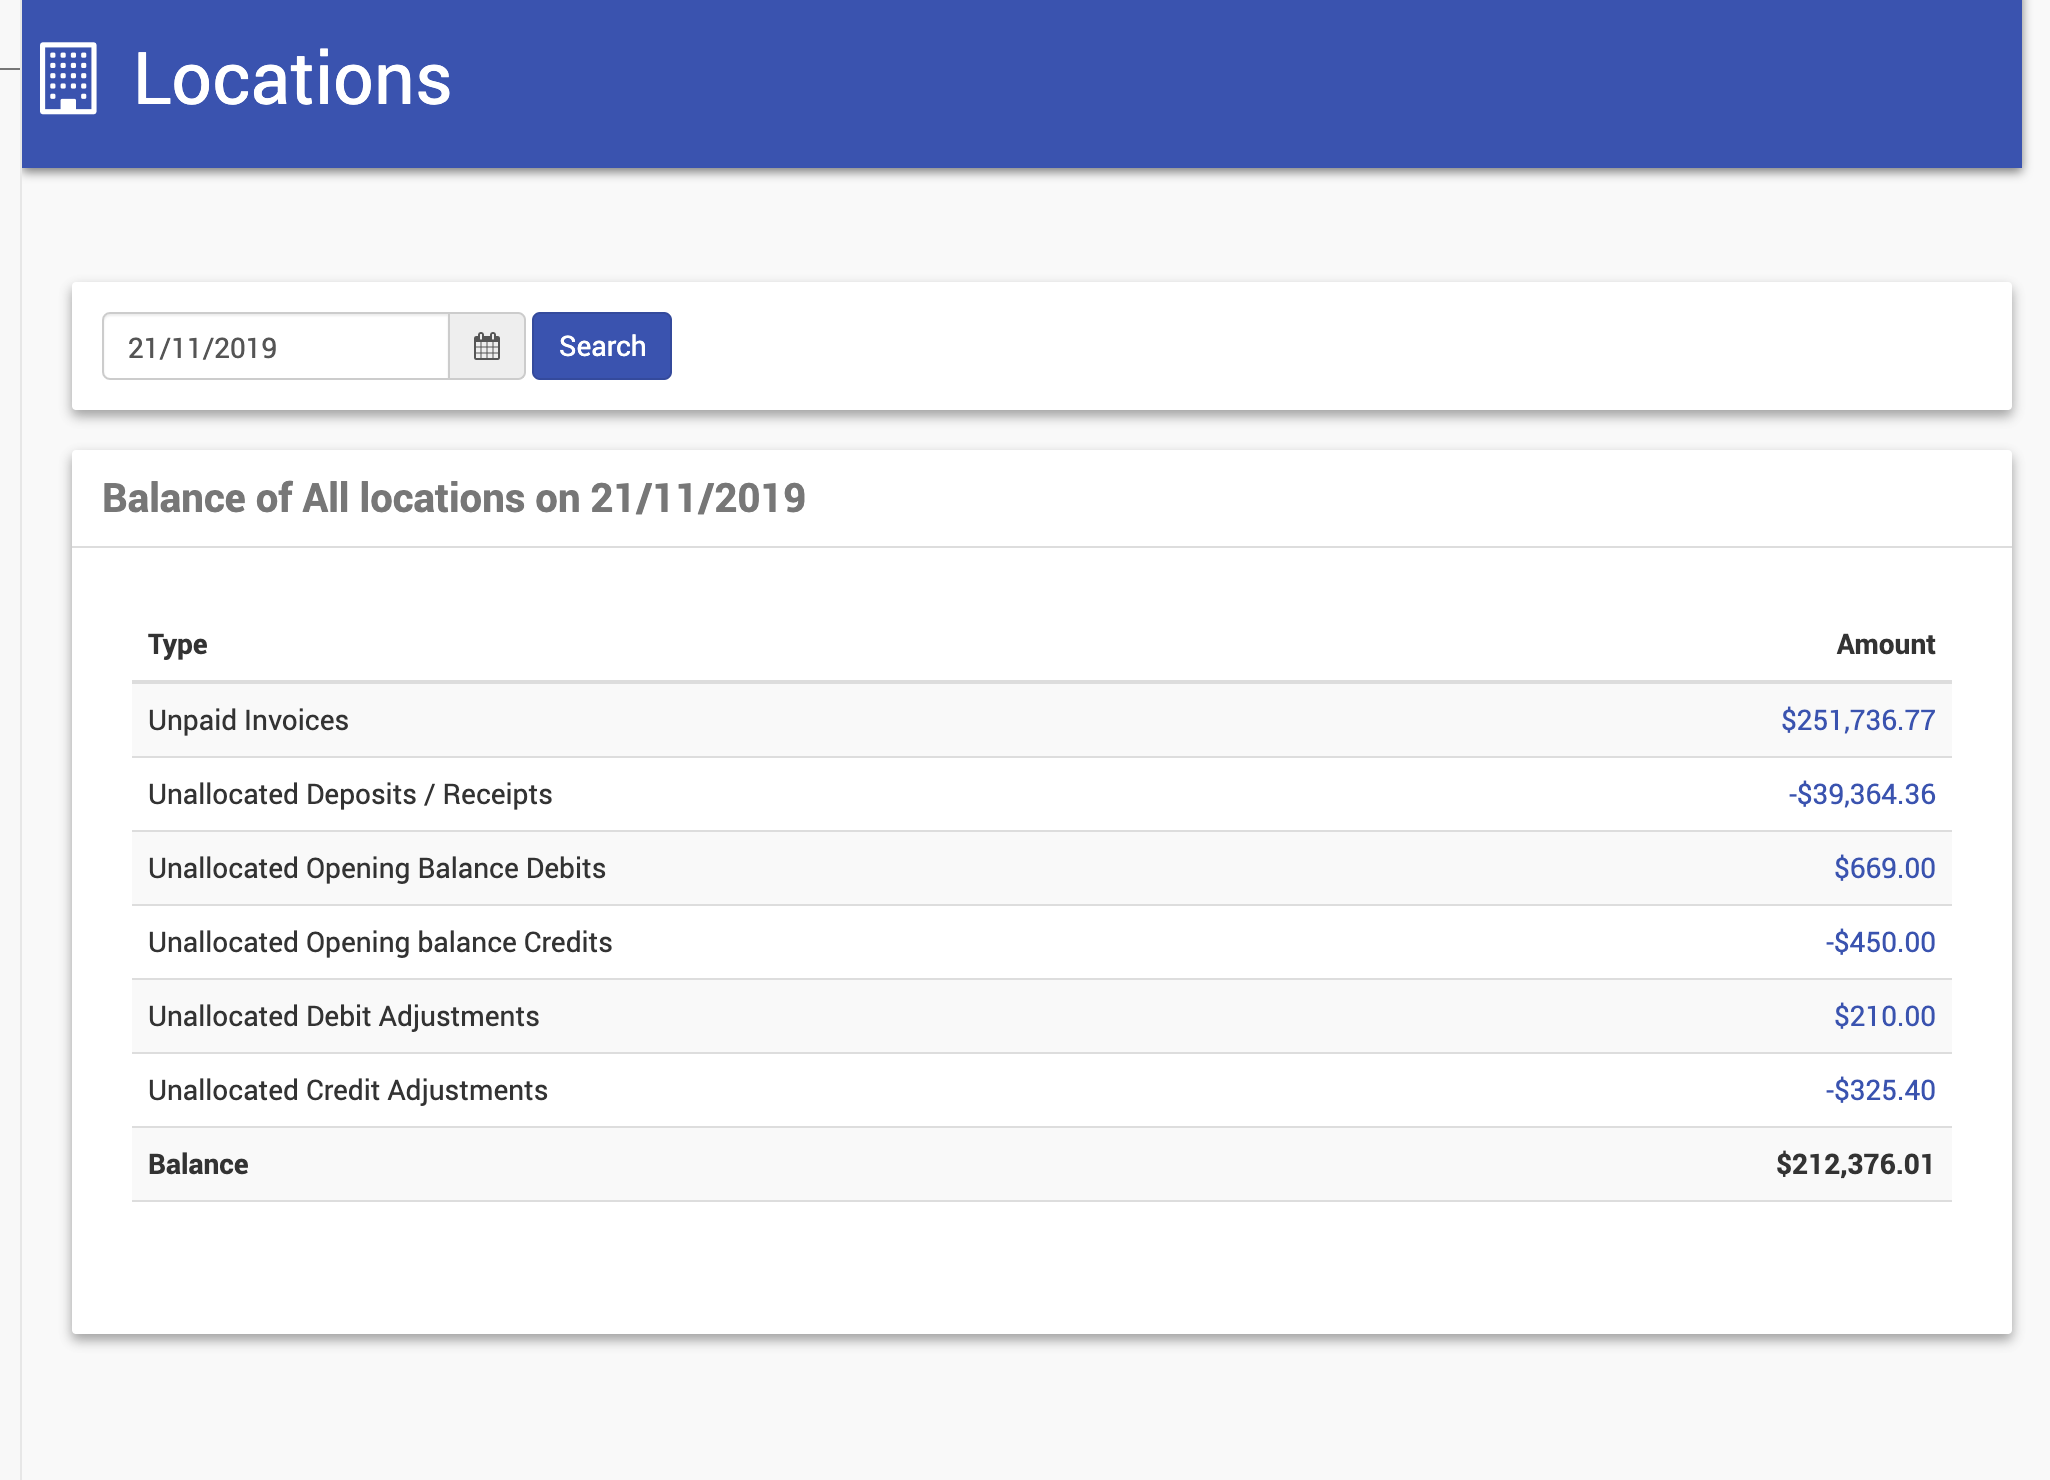2050x1480 pixels.
Task: Click the Locations page title
Action: coord(292,79)
